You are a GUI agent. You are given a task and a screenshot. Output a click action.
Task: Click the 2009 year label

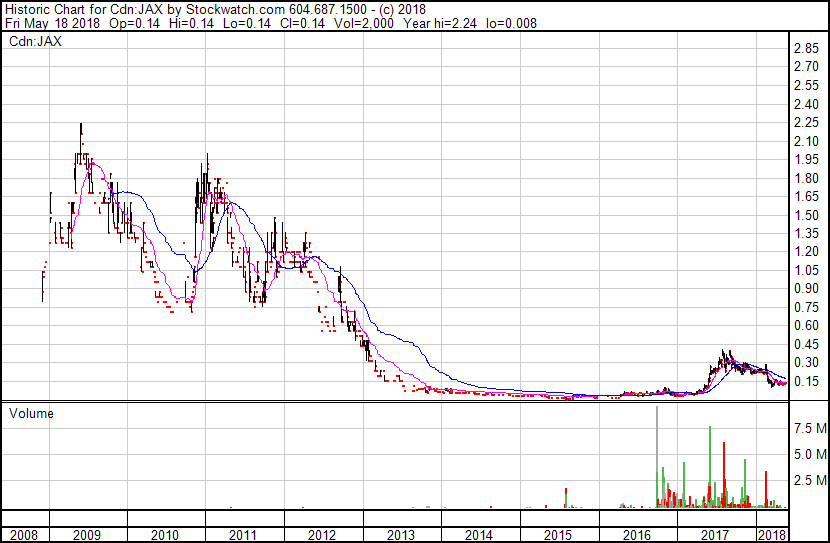[x=86, y=534]
